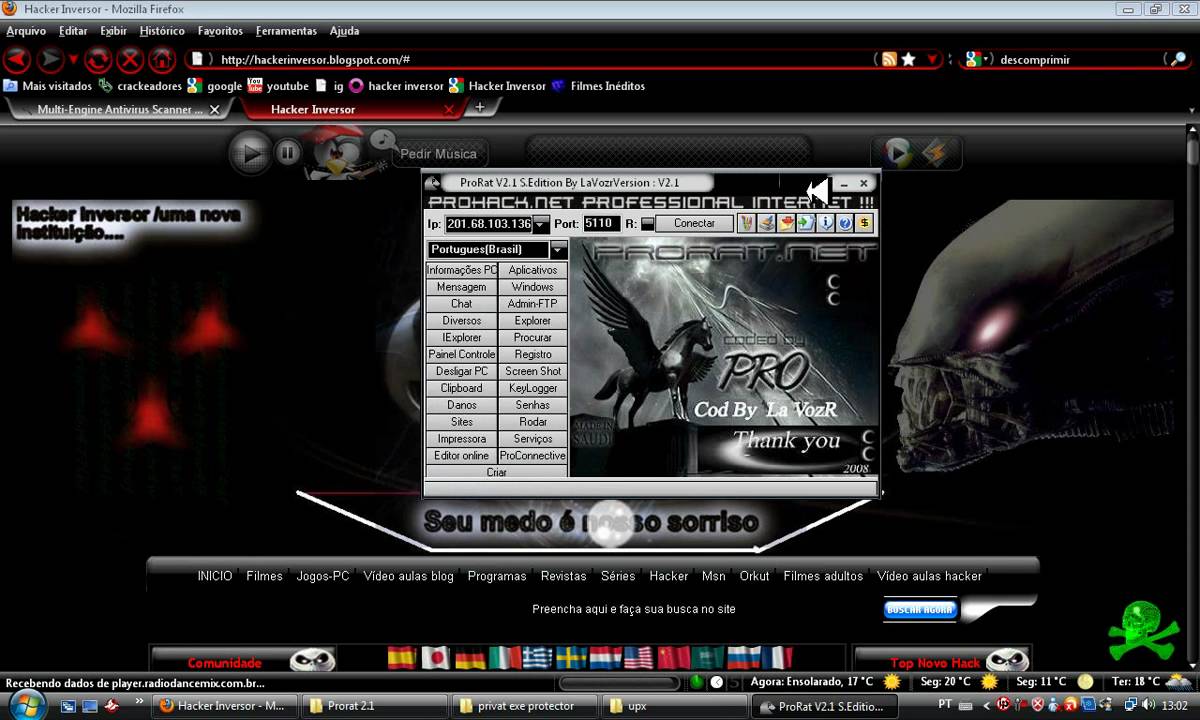Open the Ferramentas menu
The image size is (1200, 720).
point(286,31)
